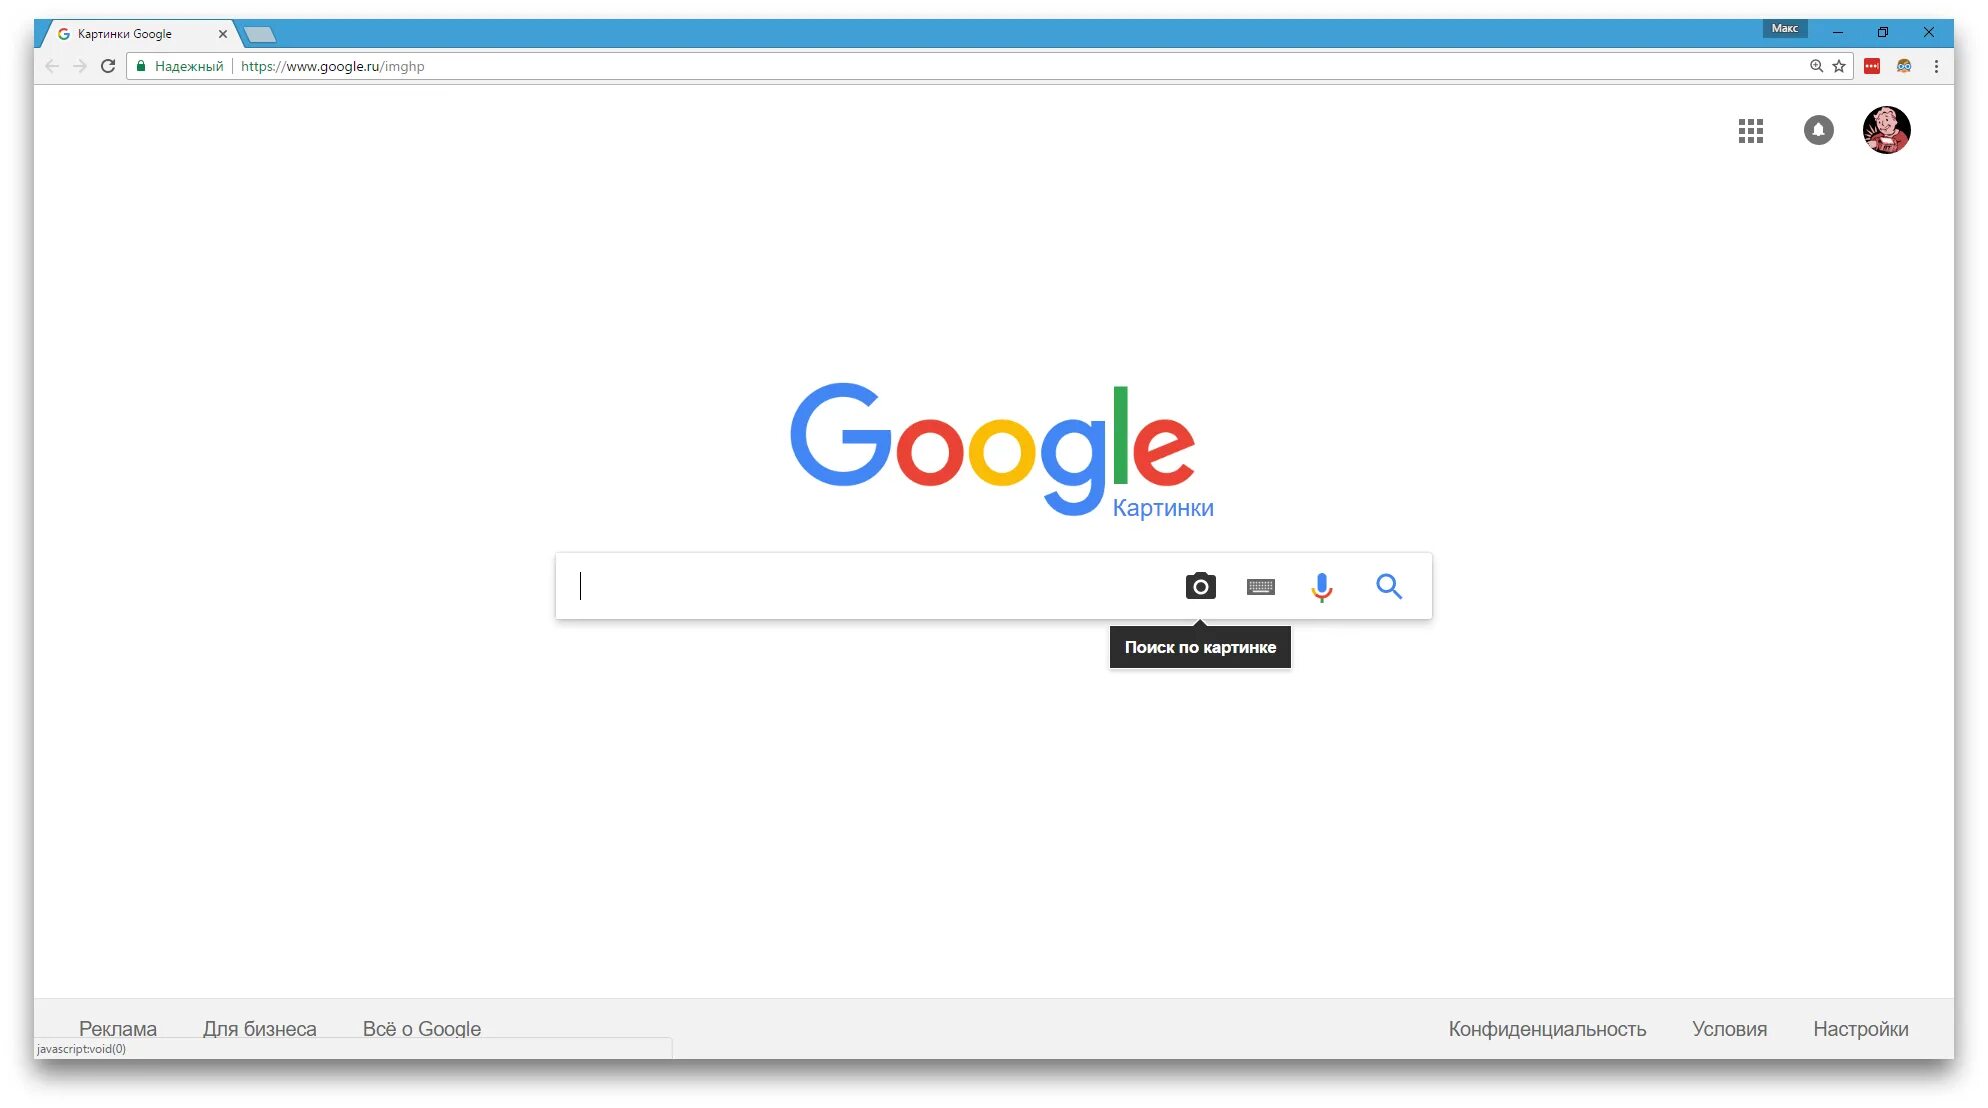Open search by image camera icon
The height and width of the screenshot is (1108, 1988).
tap(1200, 586)
